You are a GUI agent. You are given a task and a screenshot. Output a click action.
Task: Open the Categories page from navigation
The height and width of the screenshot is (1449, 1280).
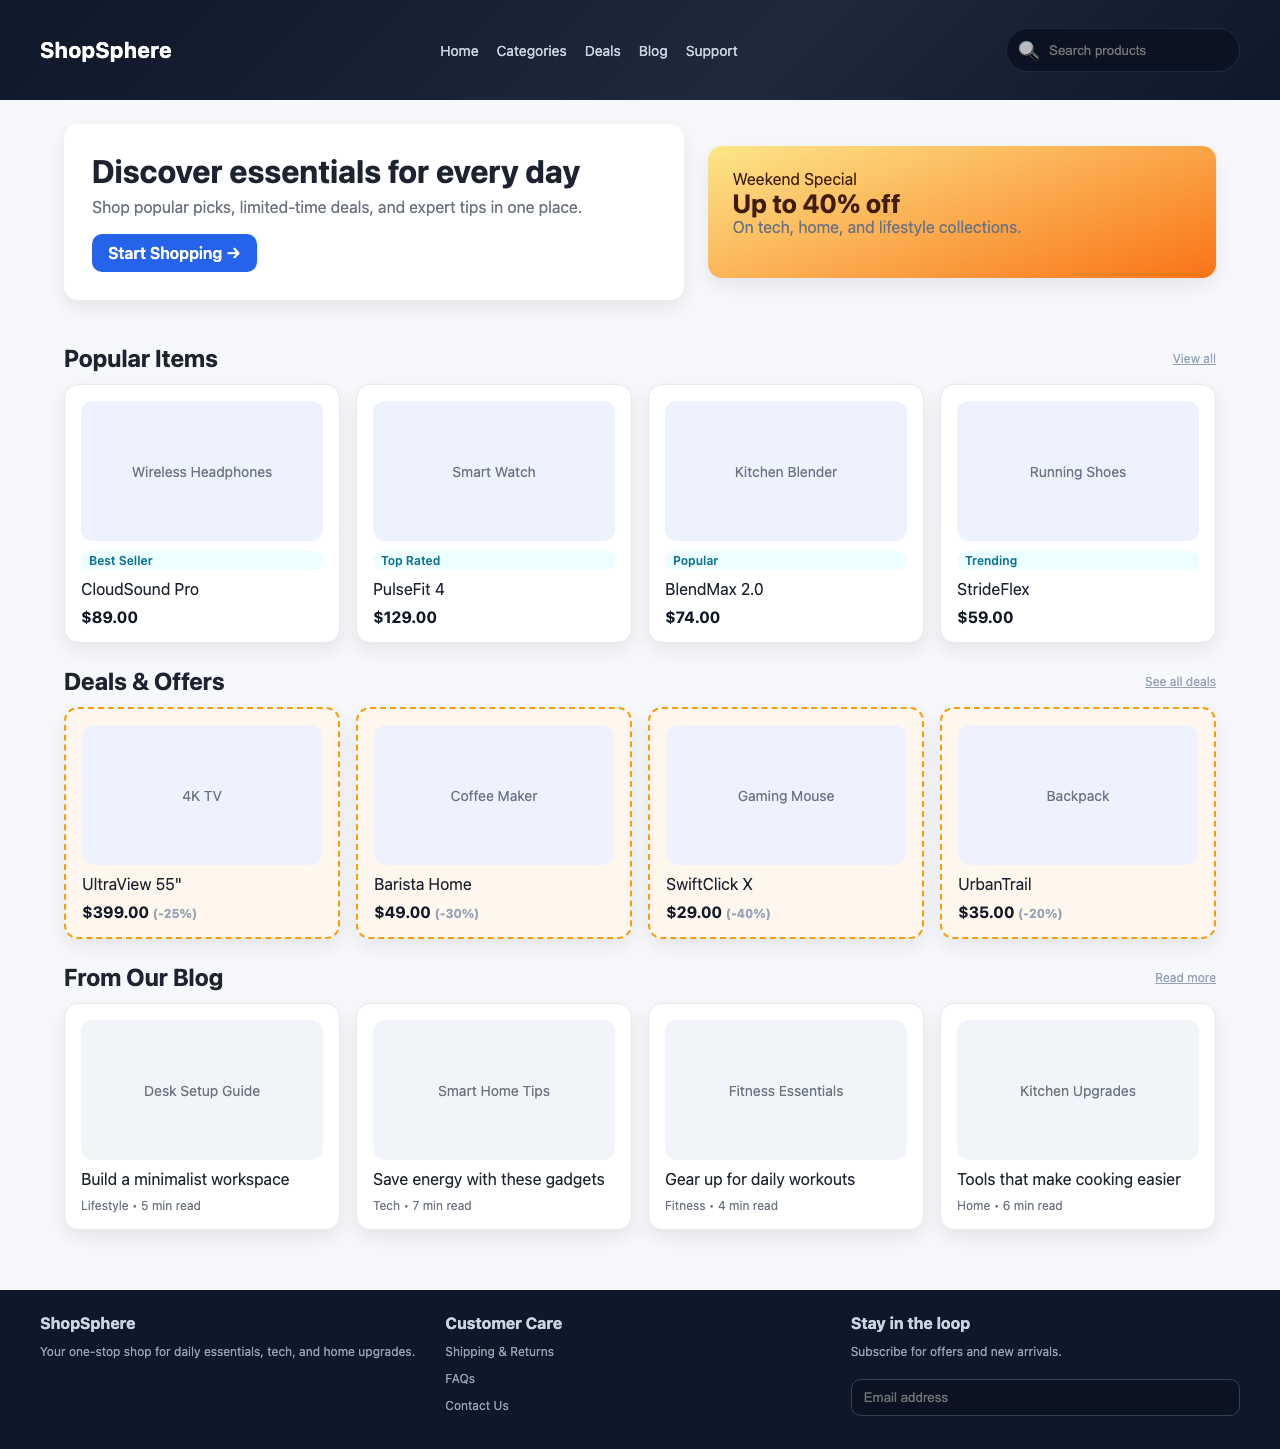[531, 51]
